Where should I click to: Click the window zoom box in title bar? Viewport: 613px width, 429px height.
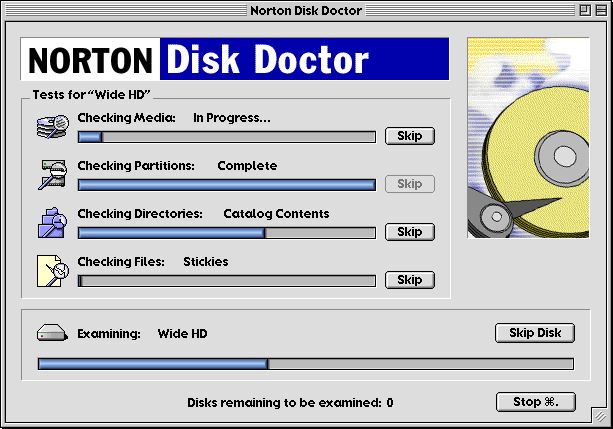(585, 11)
